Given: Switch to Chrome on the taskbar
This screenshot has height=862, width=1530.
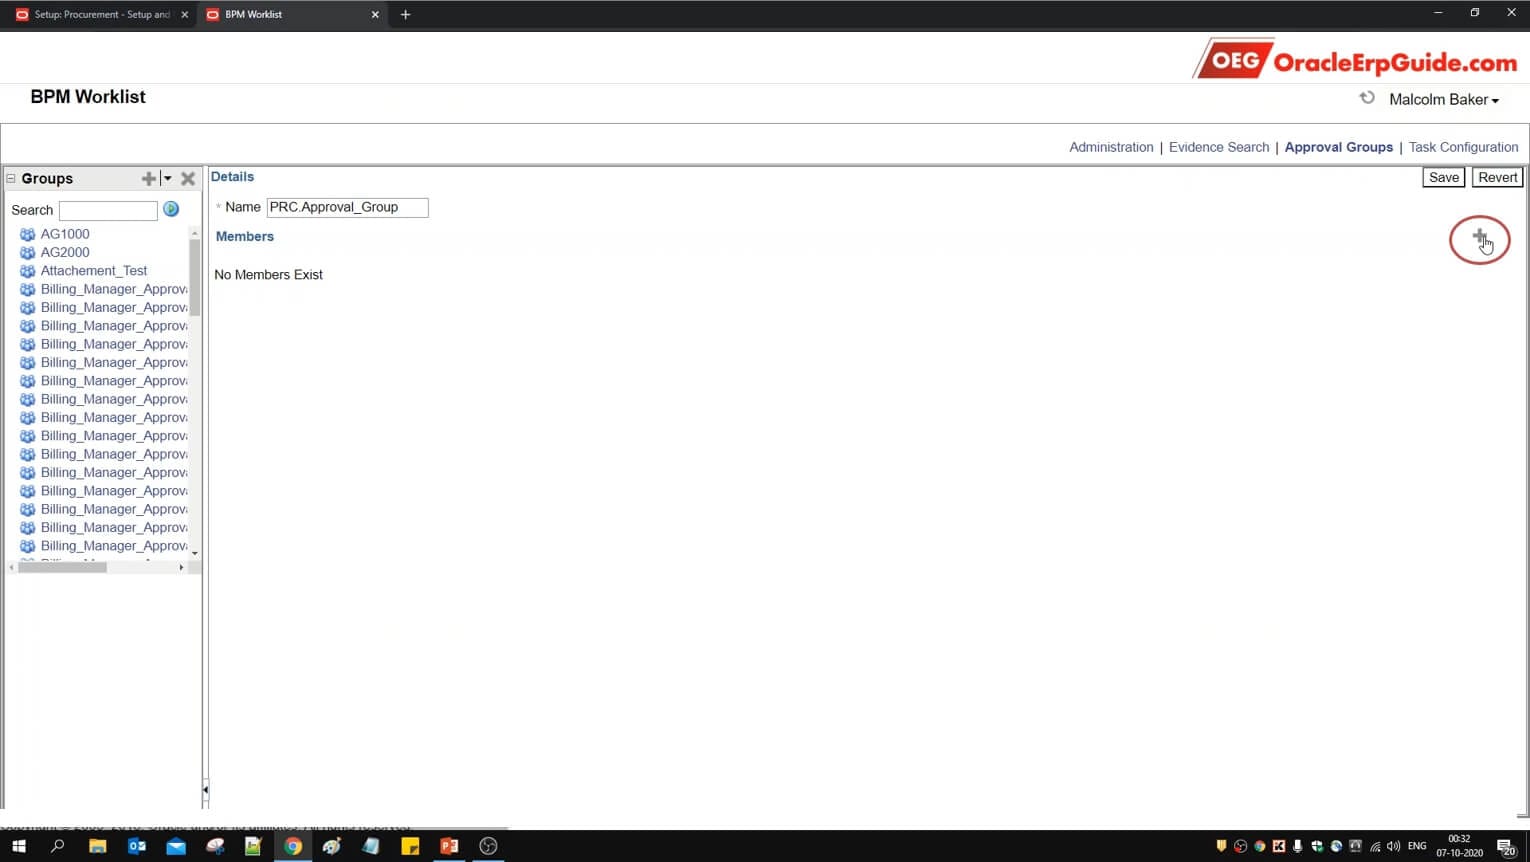Looking at the screenshot, I should pyautogui.click(x=293, y=846).
